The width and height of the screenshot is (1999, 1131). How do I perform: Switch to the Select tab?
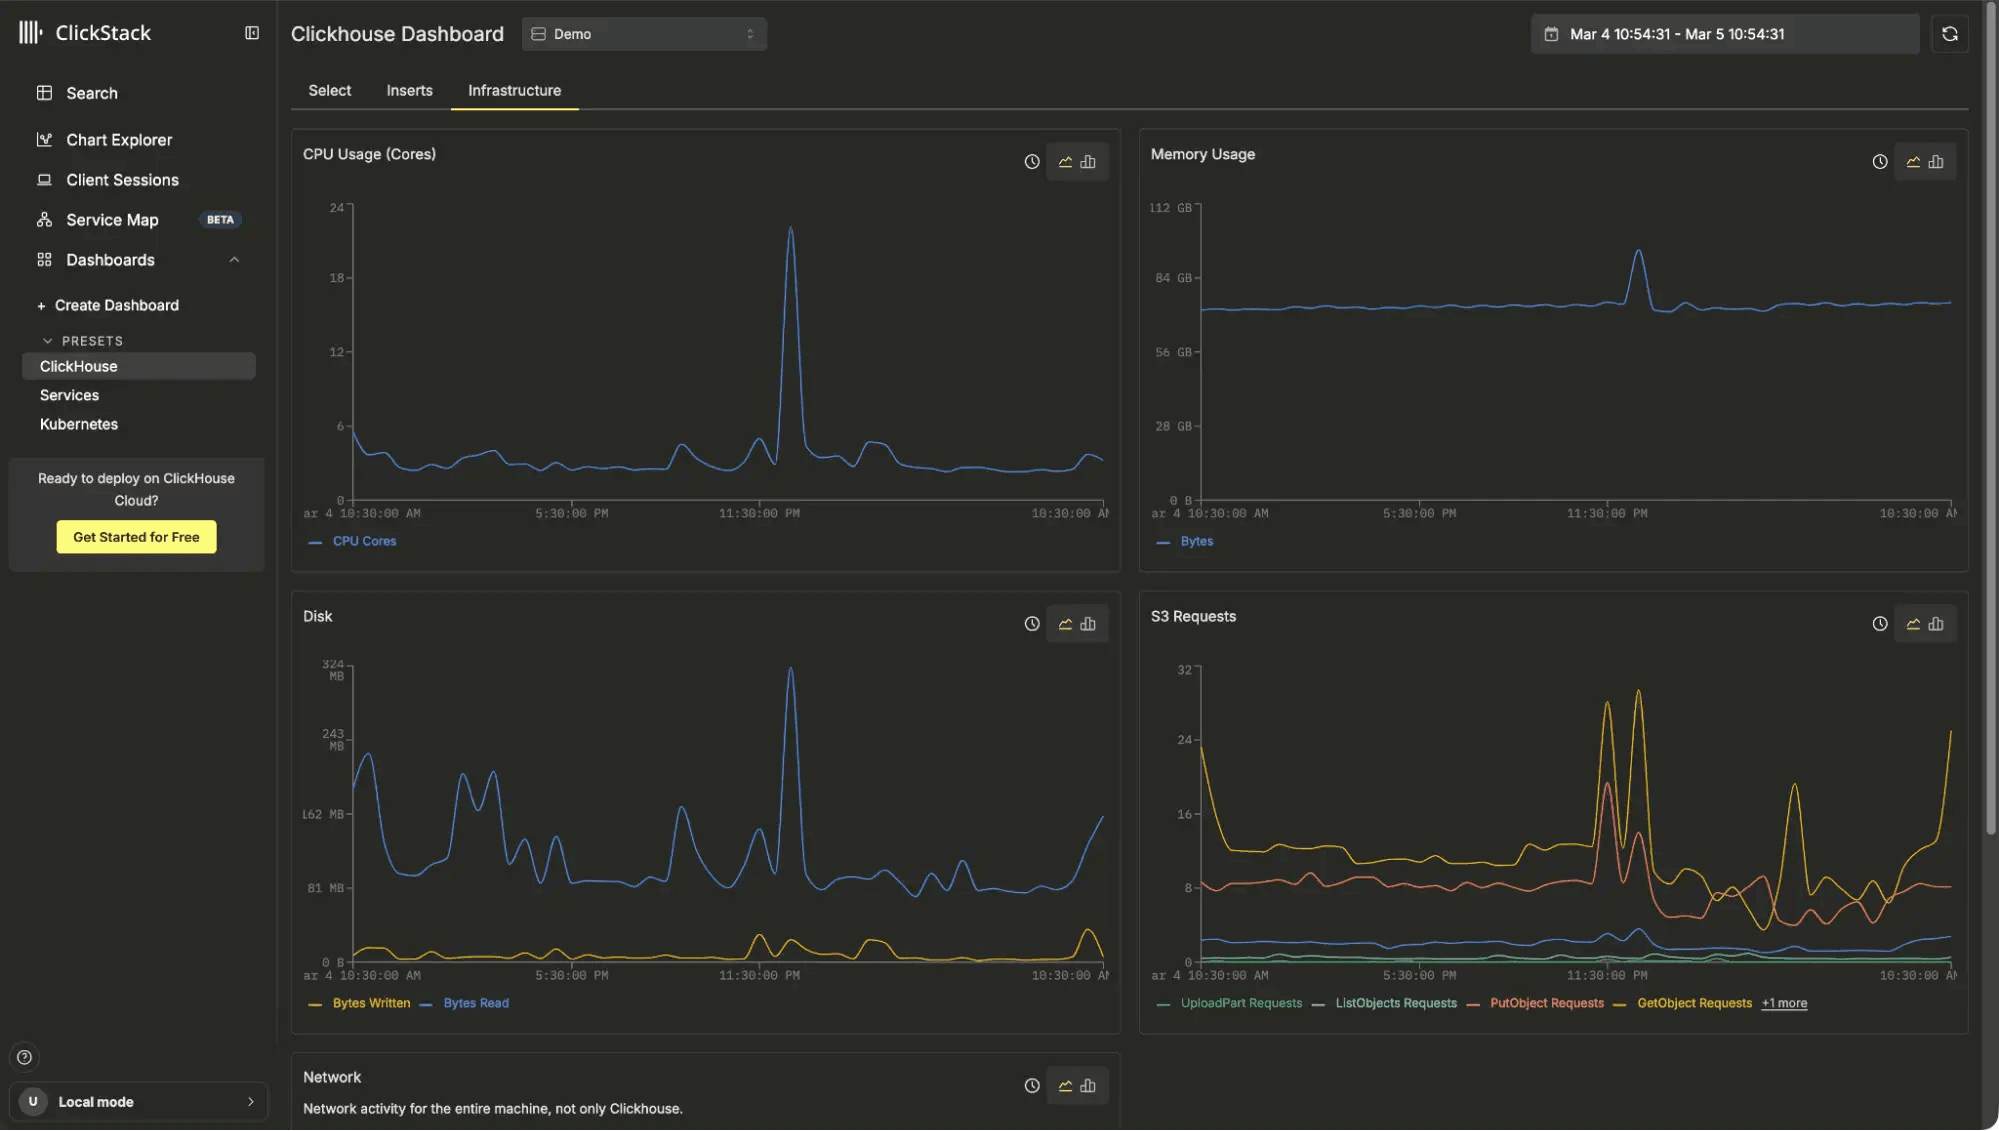[329, 91]
